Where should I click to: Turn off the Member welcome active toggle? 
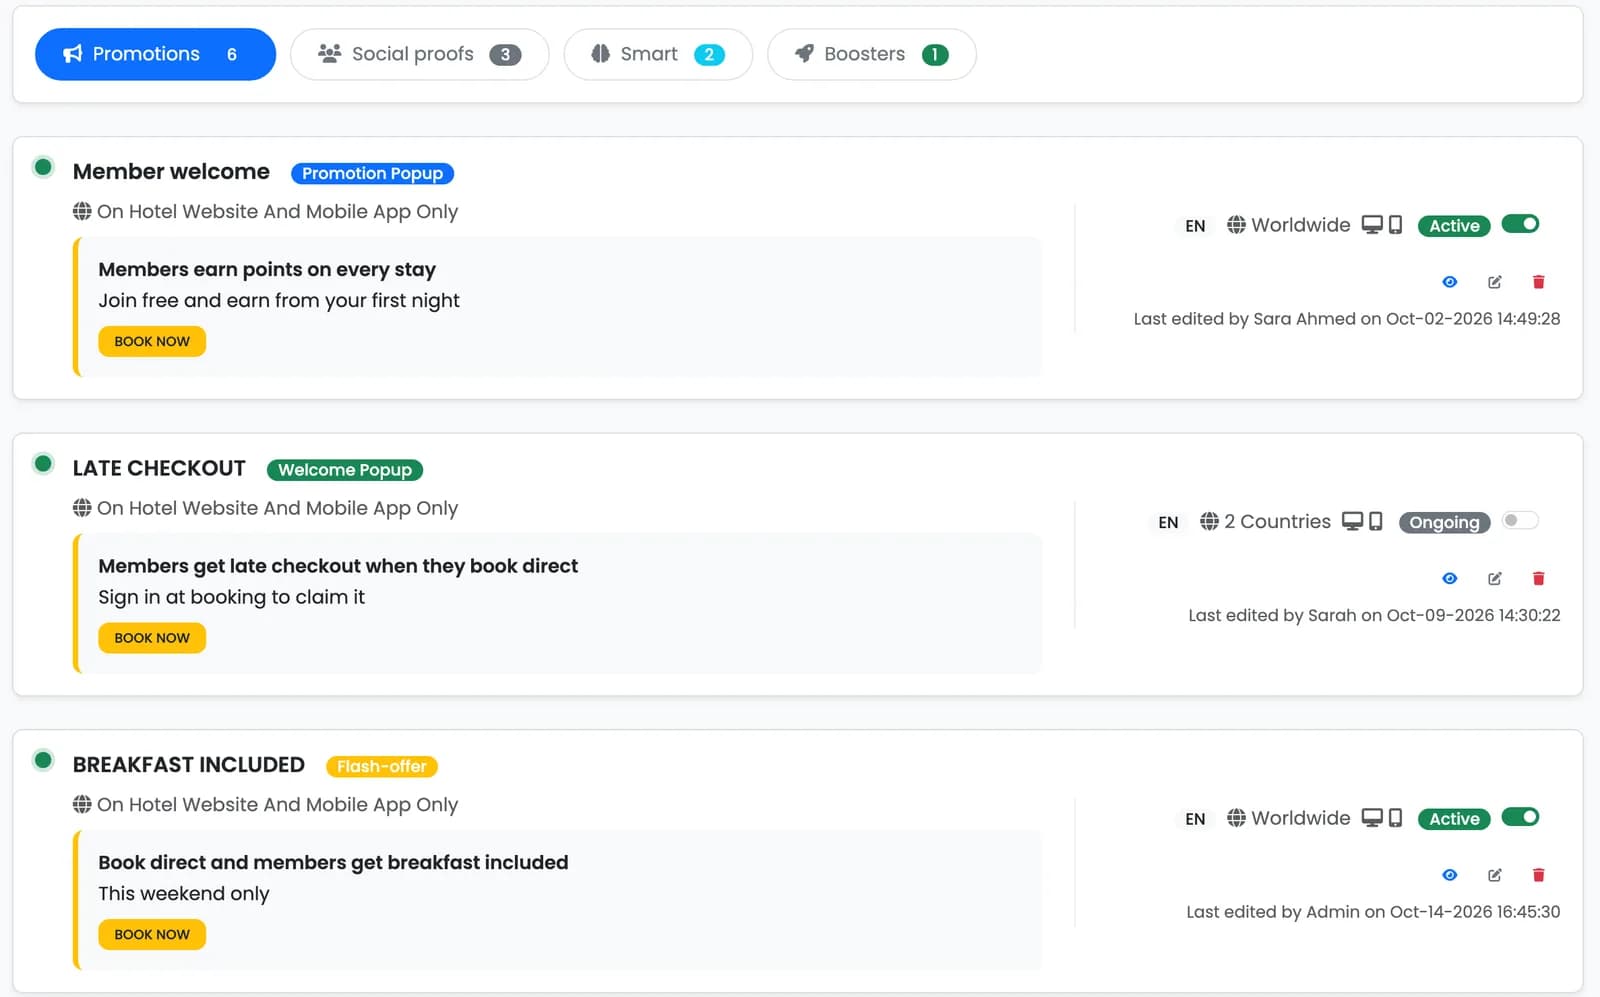coord(1520,224)
